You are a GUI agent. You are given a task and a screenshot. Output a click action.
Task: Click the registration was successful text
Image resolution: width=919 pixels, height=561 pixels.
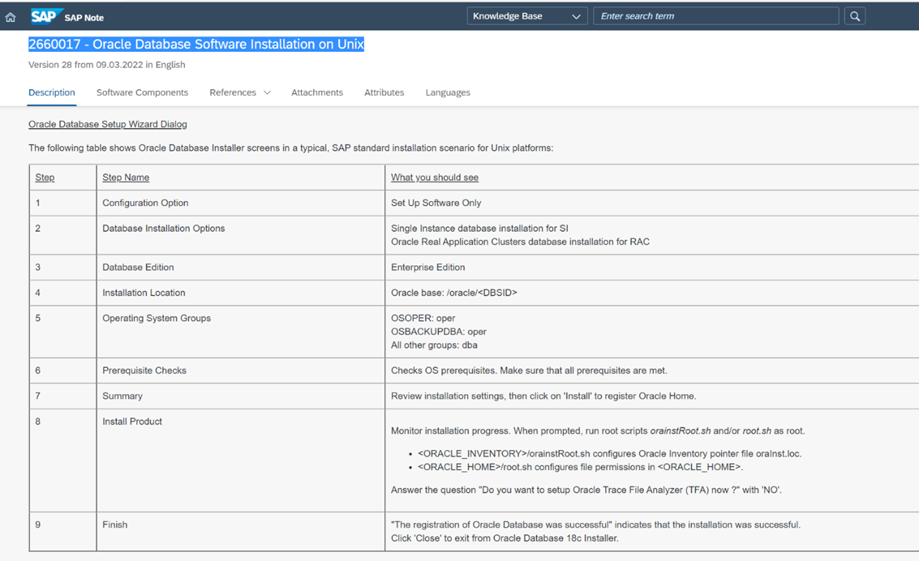tap(595, 525)
